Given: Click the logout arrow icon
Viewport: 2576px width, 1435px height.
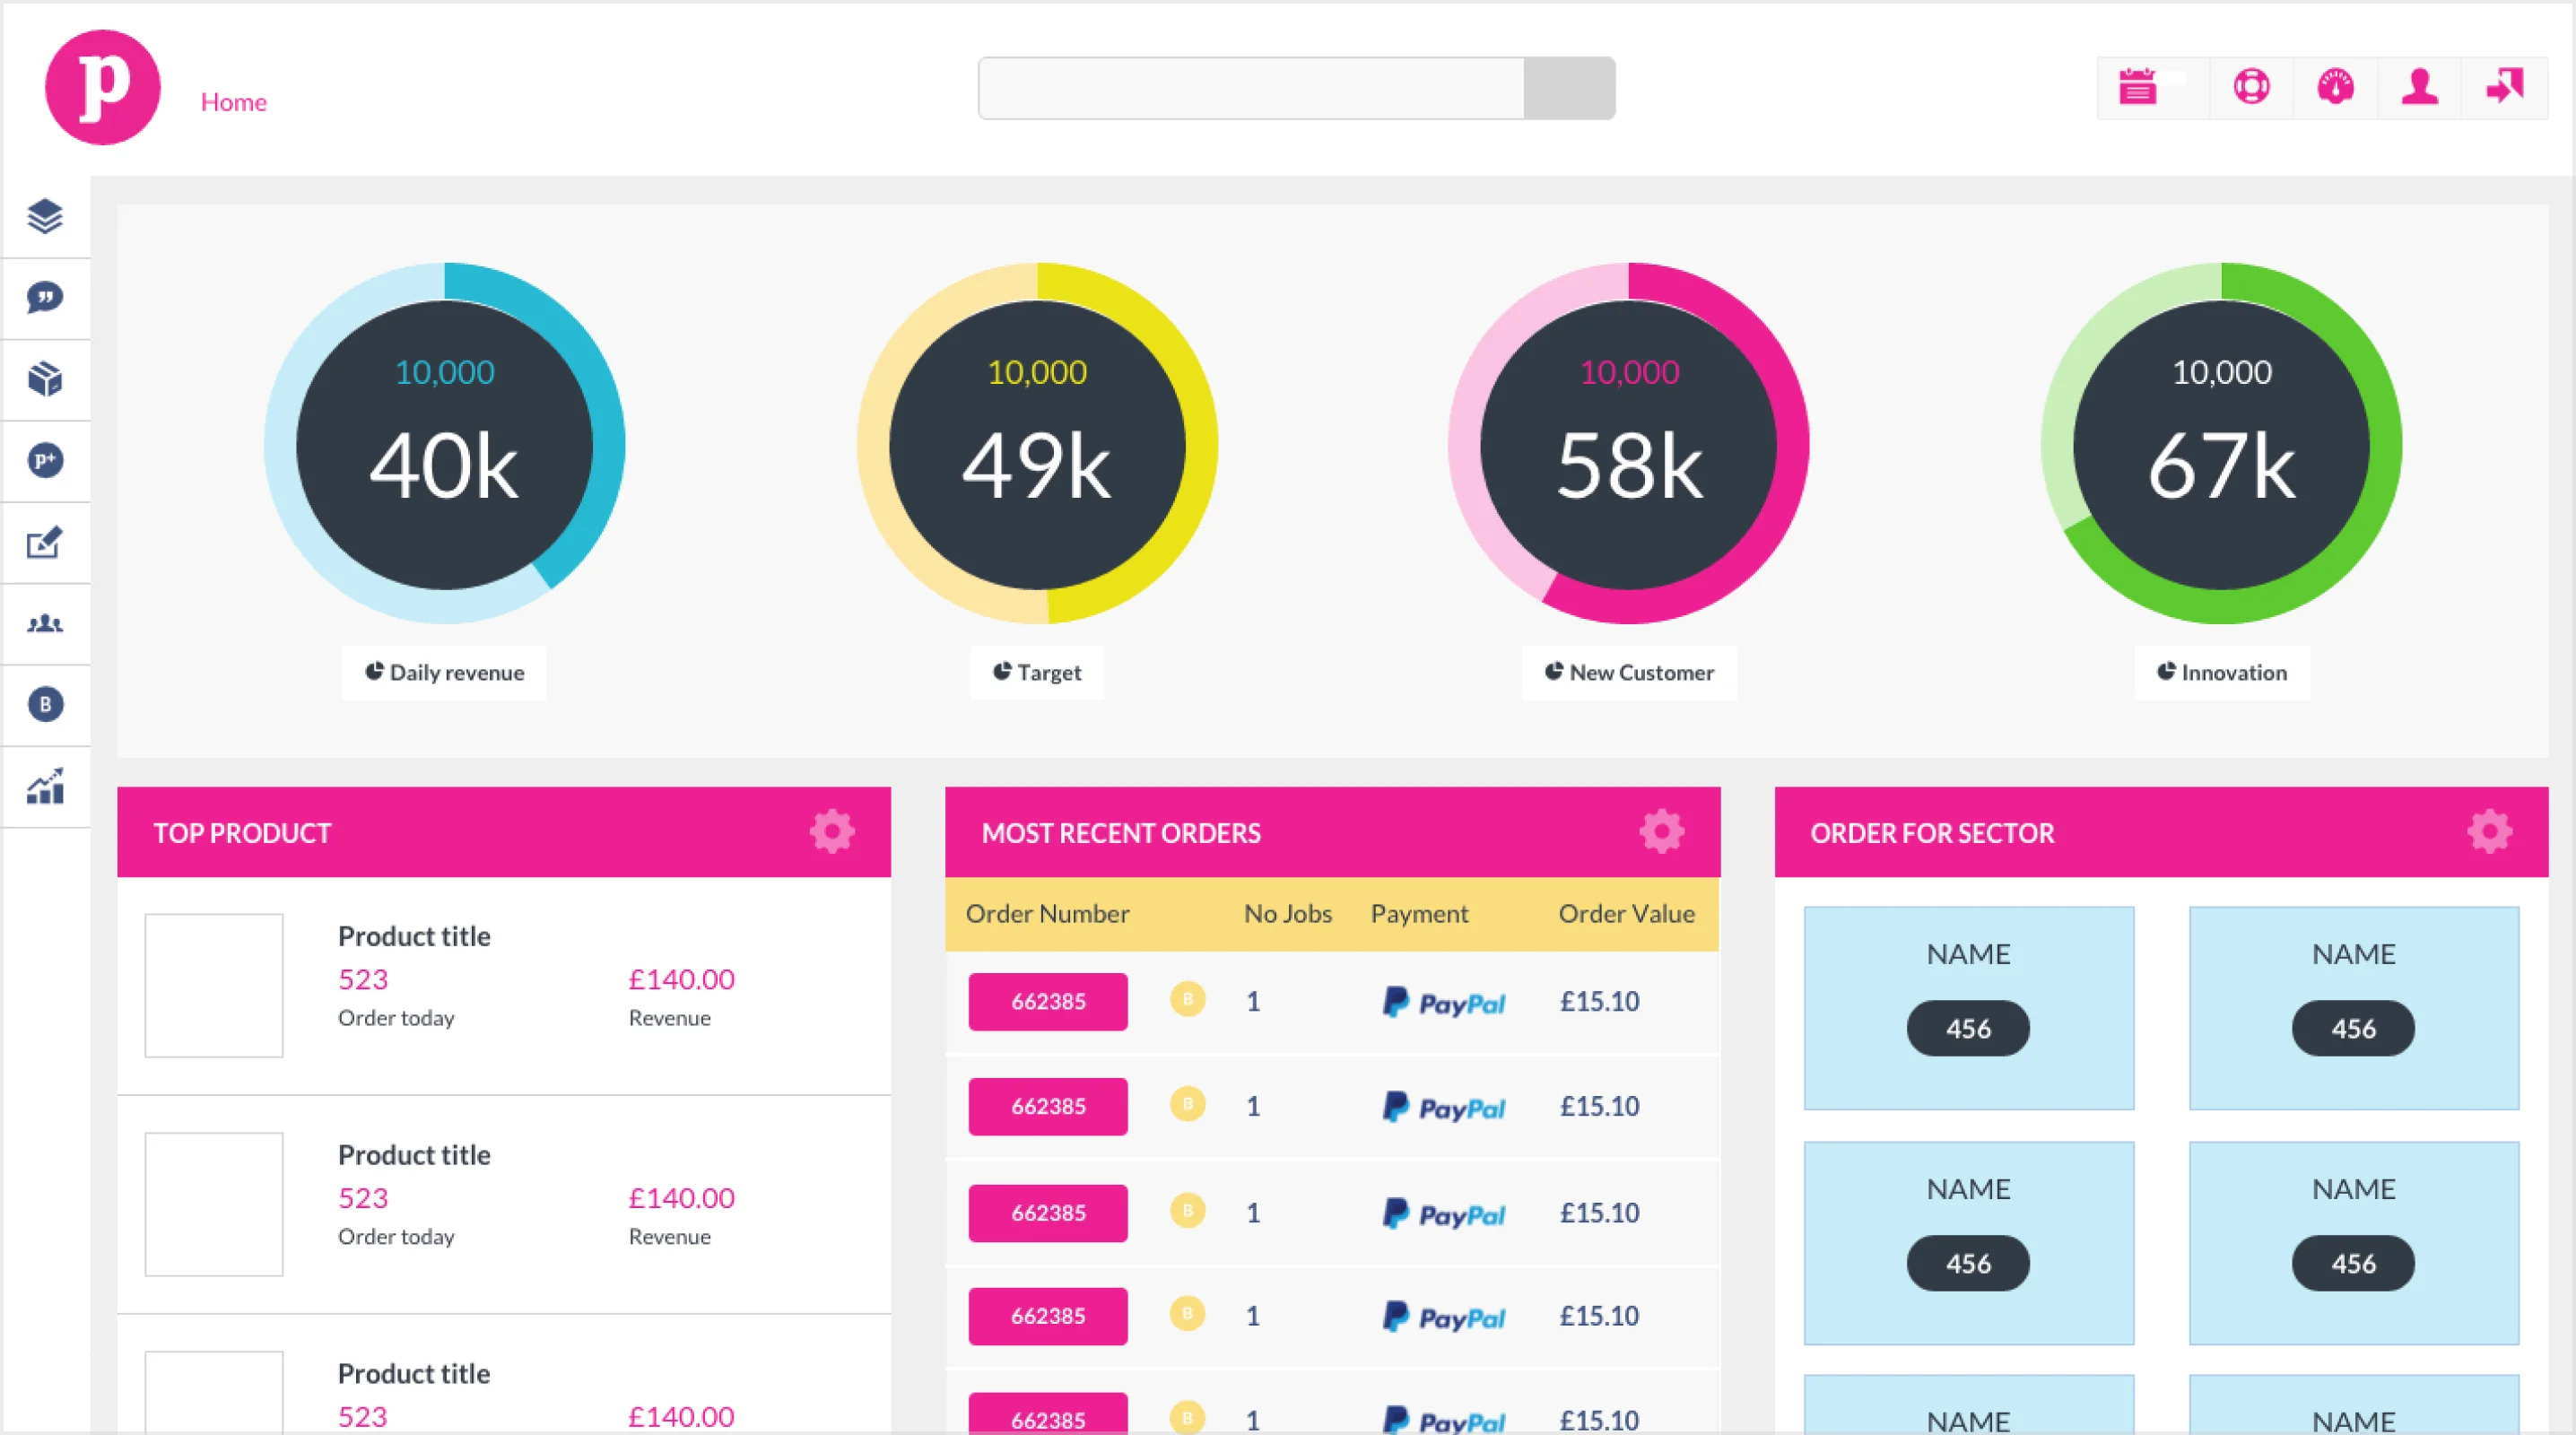Looking at the screenshot, I should click(2504, 87).
